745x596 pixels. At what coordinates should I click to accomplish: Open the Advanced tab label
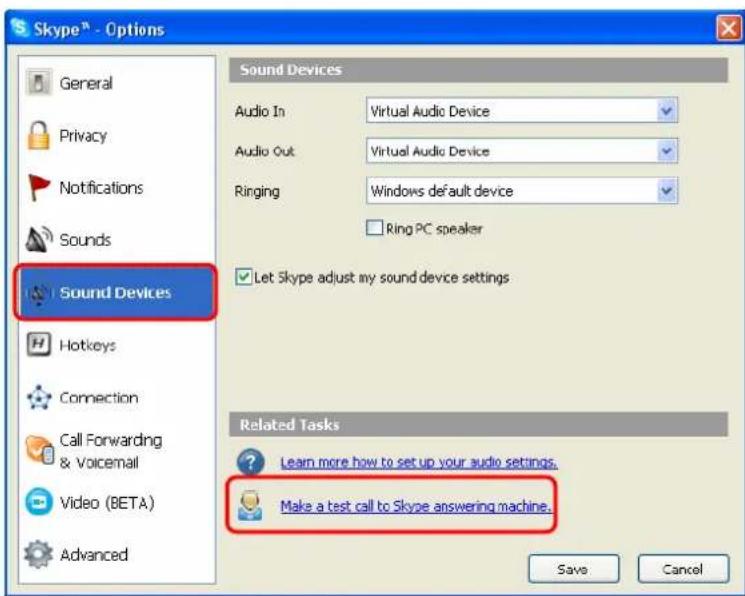[x=94, y=554]
